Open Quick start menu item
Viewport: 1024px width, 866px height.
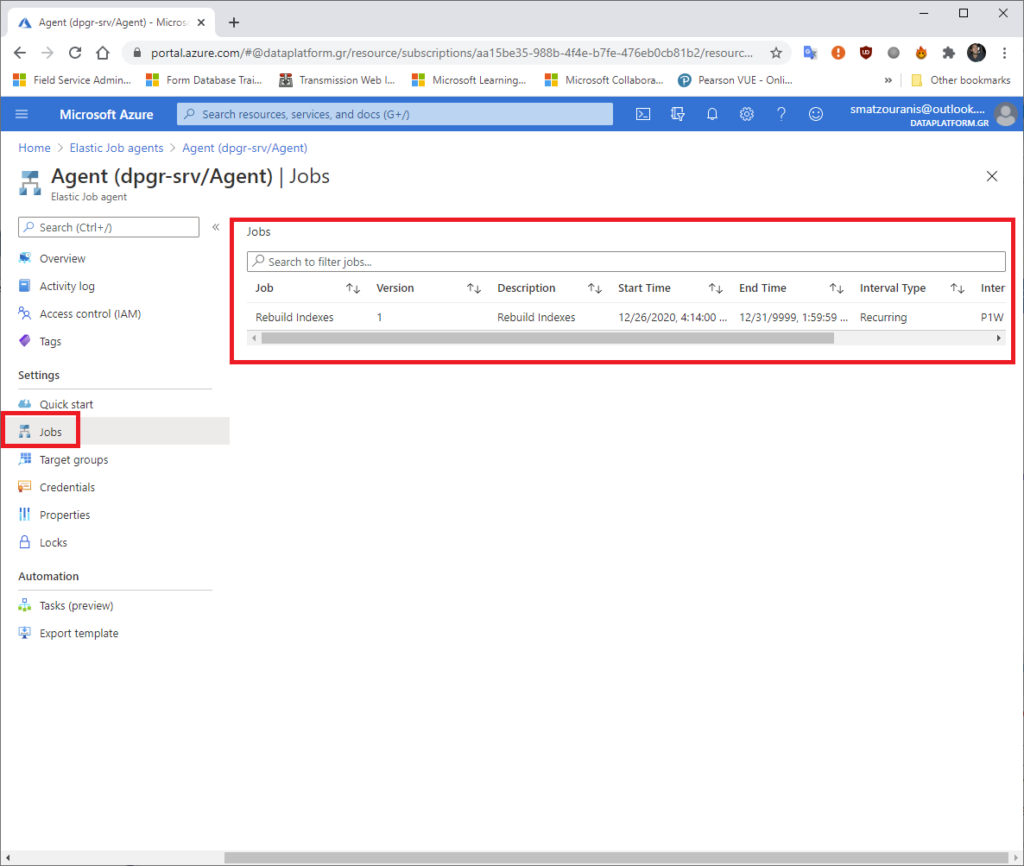click(x=66, y=404)
